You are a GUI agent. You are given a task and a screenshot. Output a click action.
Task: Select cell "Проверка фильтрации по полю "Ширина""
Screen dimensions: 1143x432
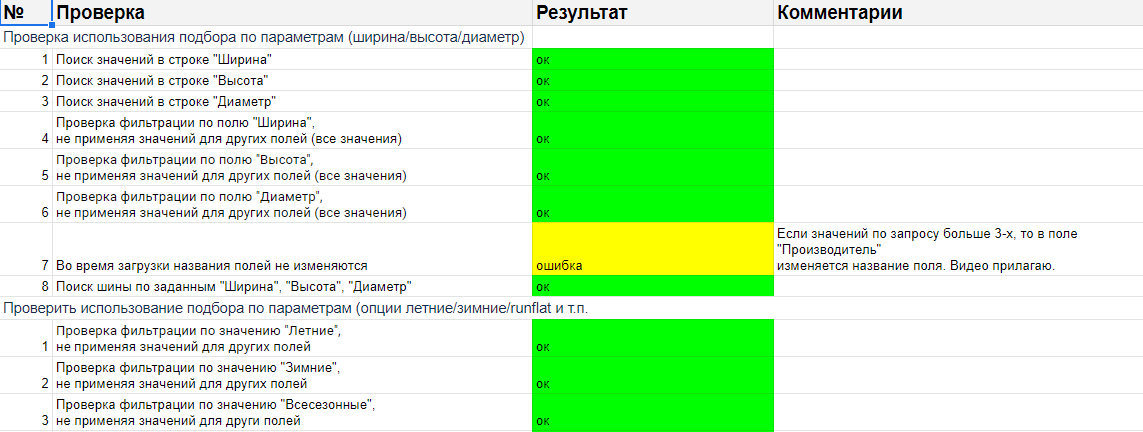tap(292, 130)
